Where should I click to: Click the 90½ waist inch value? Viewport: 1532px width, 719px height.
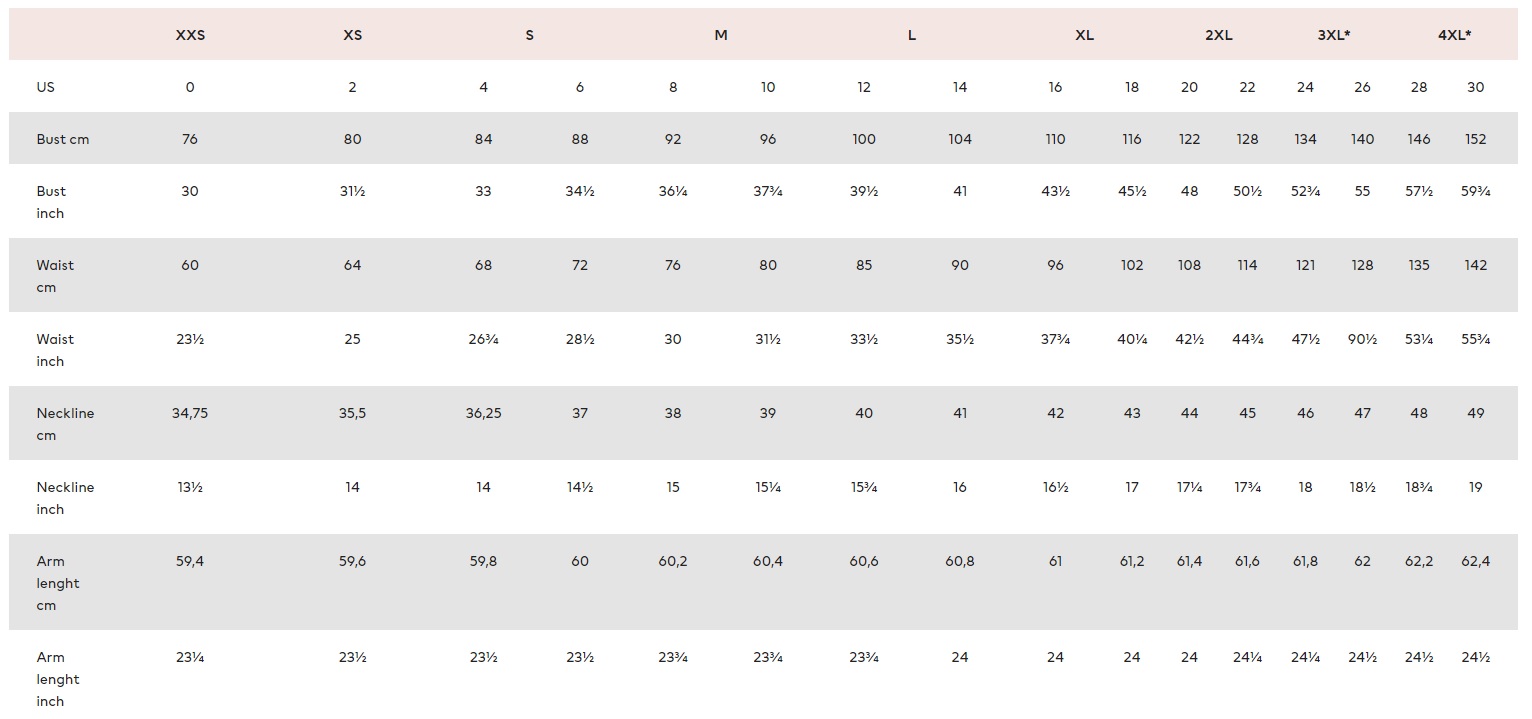tap(1362, 339)
